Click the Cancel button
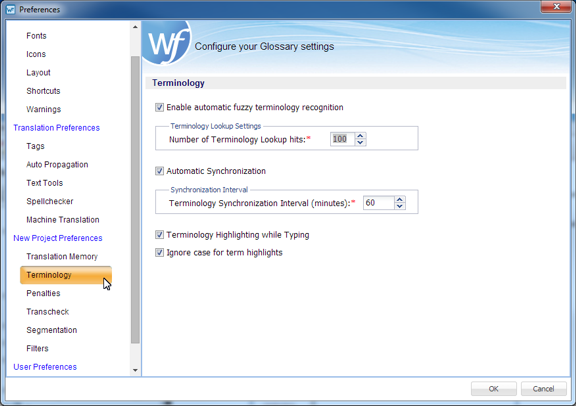This screenshot has height=406, width=576. point(543,389)
